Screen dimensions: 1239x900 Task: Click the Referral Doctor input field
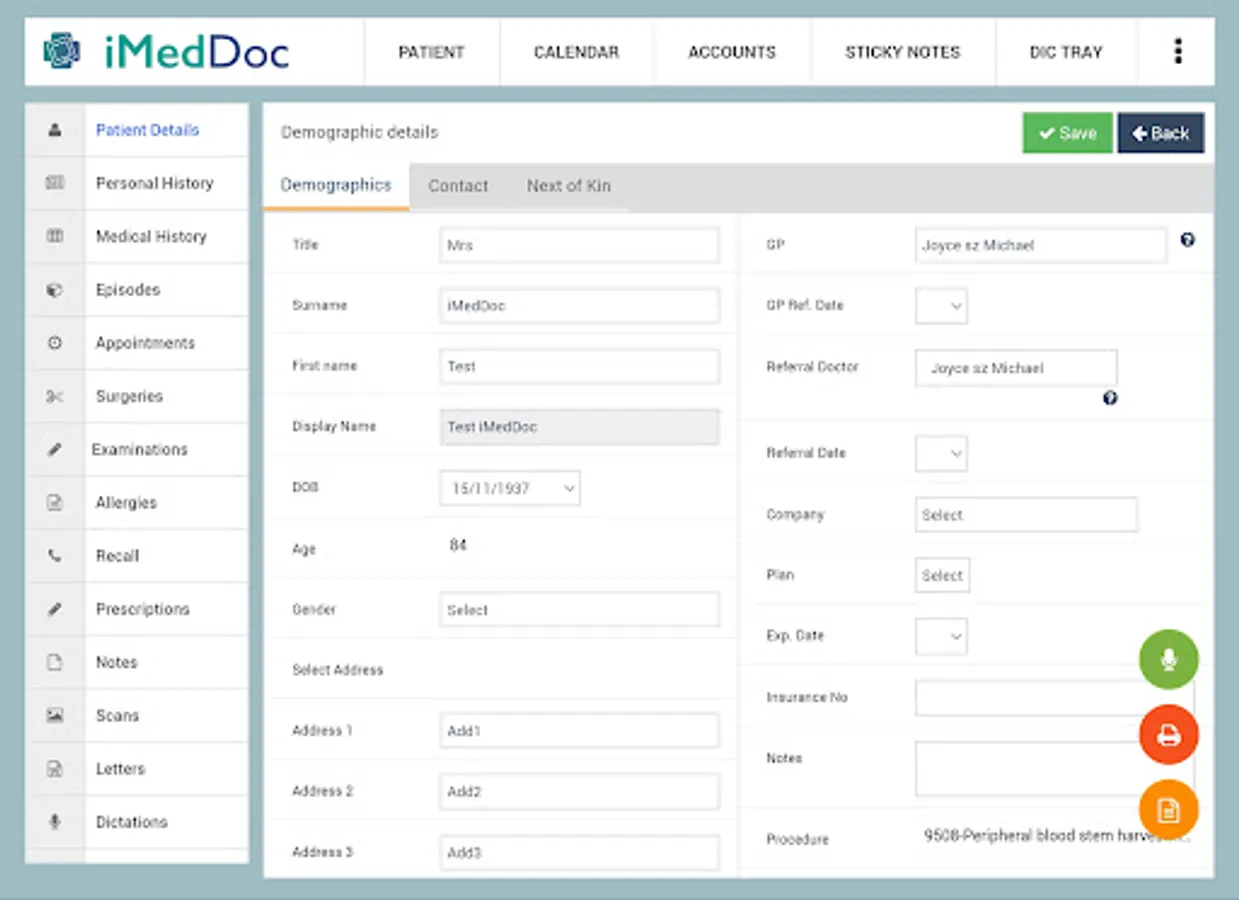click(1016, 368)
